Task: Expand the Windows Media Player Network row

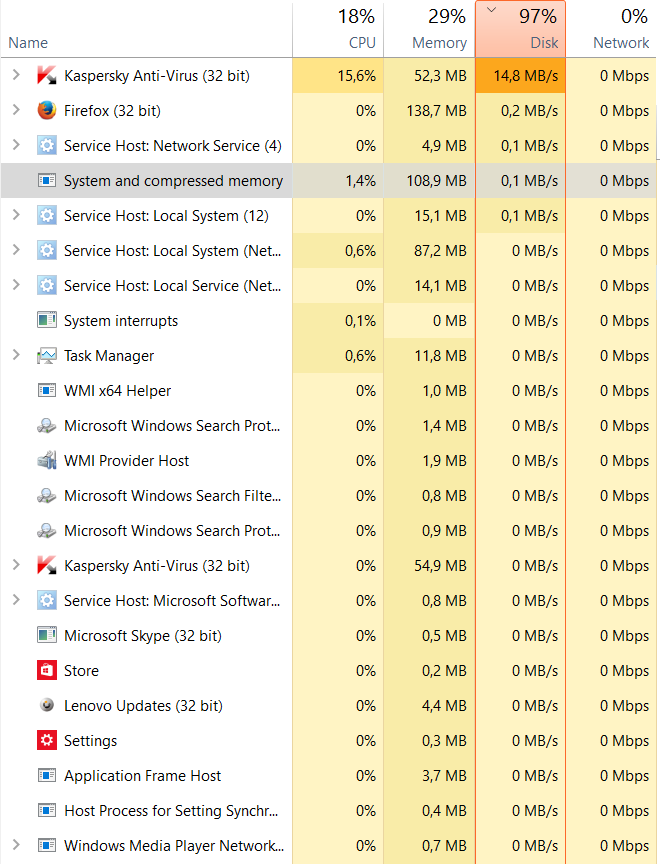Action: click(x=16, y=845)
